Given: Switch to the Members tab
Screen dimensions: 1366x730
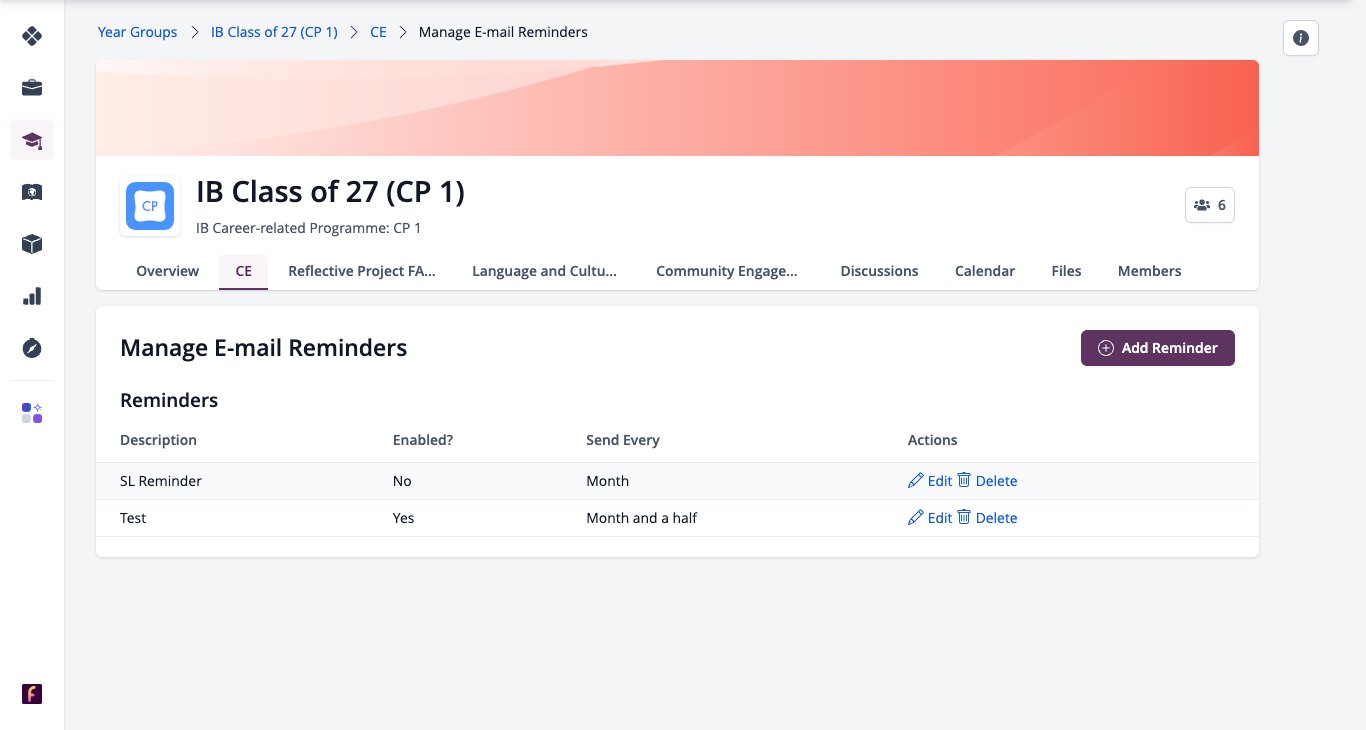Looking at the screenshot, I should [x=1149, y=271].
